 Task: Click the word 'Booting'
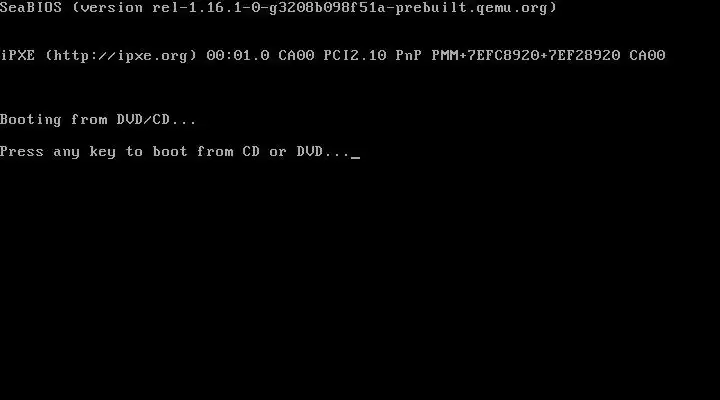pyautogui.click(x=31, y=120)
